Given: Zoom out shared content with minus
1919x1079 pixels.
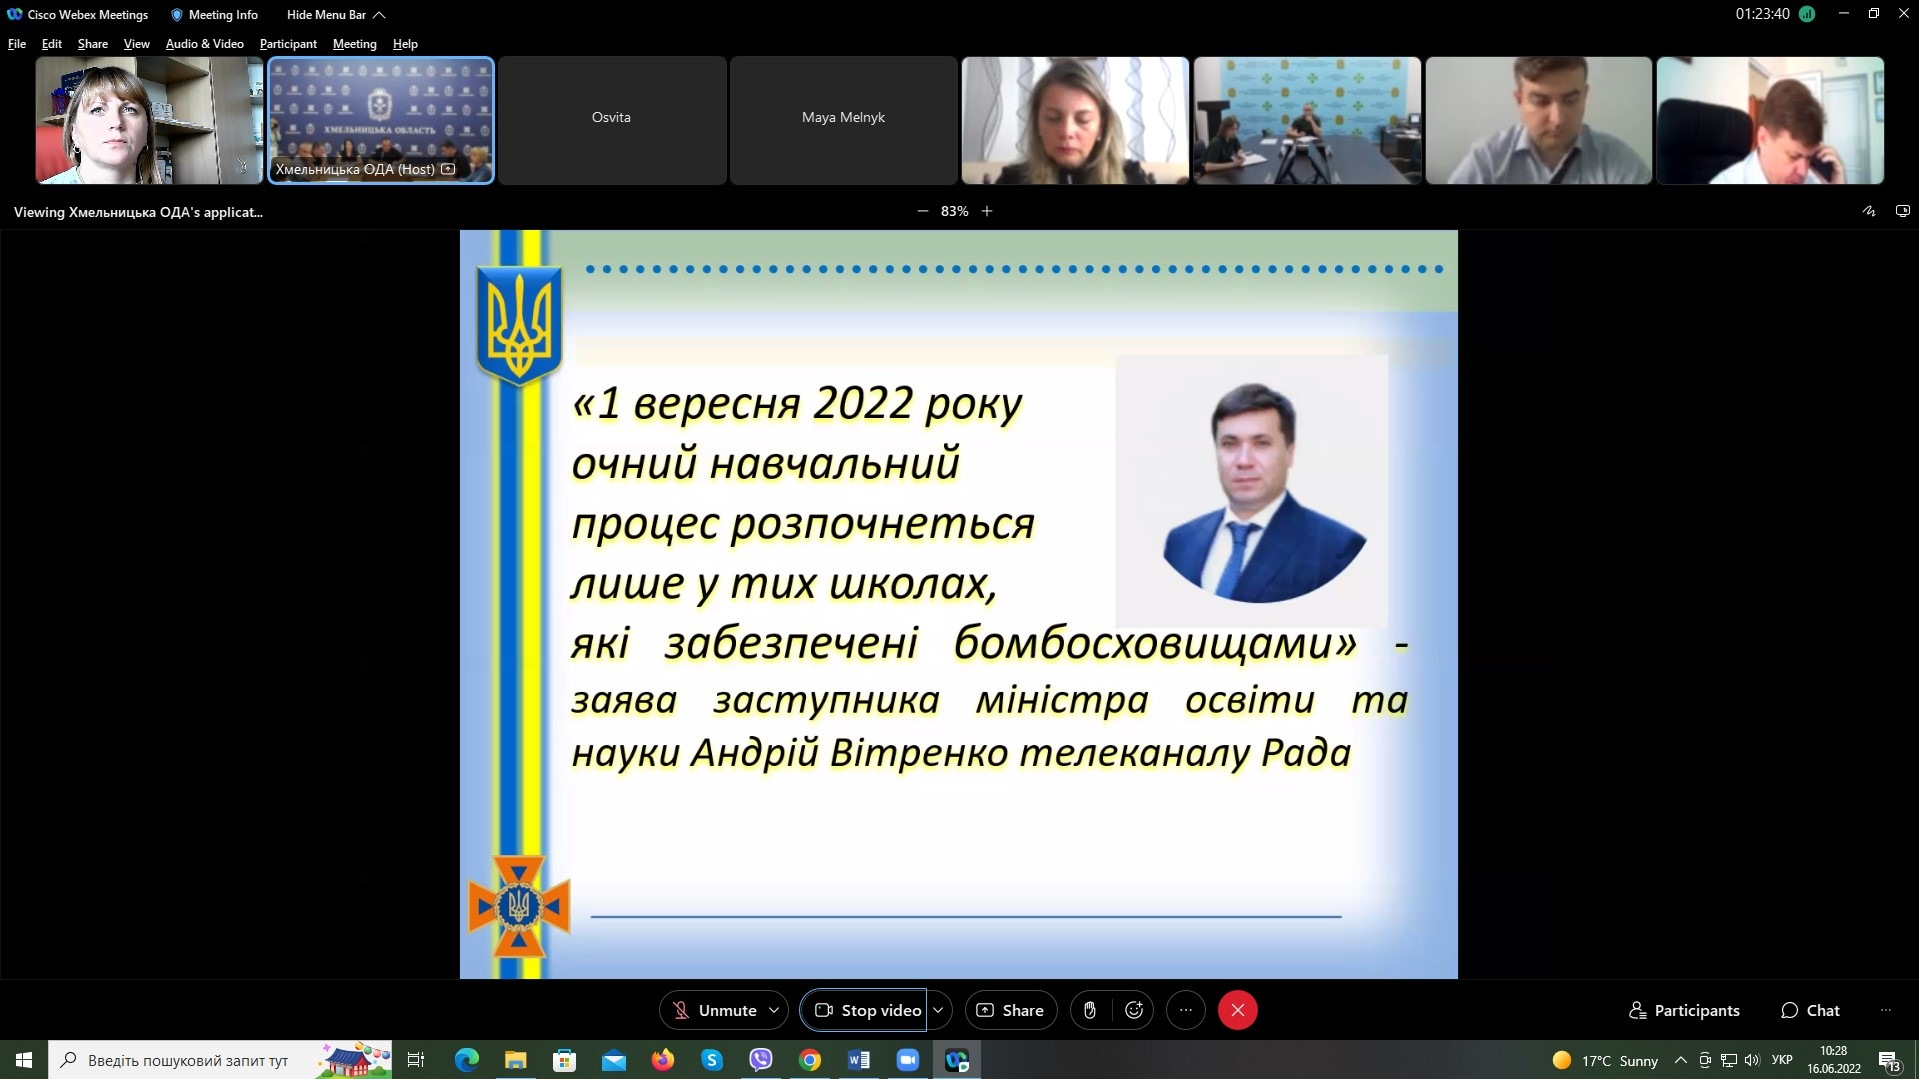Looking at the screenshot, I should click(922, 211).
